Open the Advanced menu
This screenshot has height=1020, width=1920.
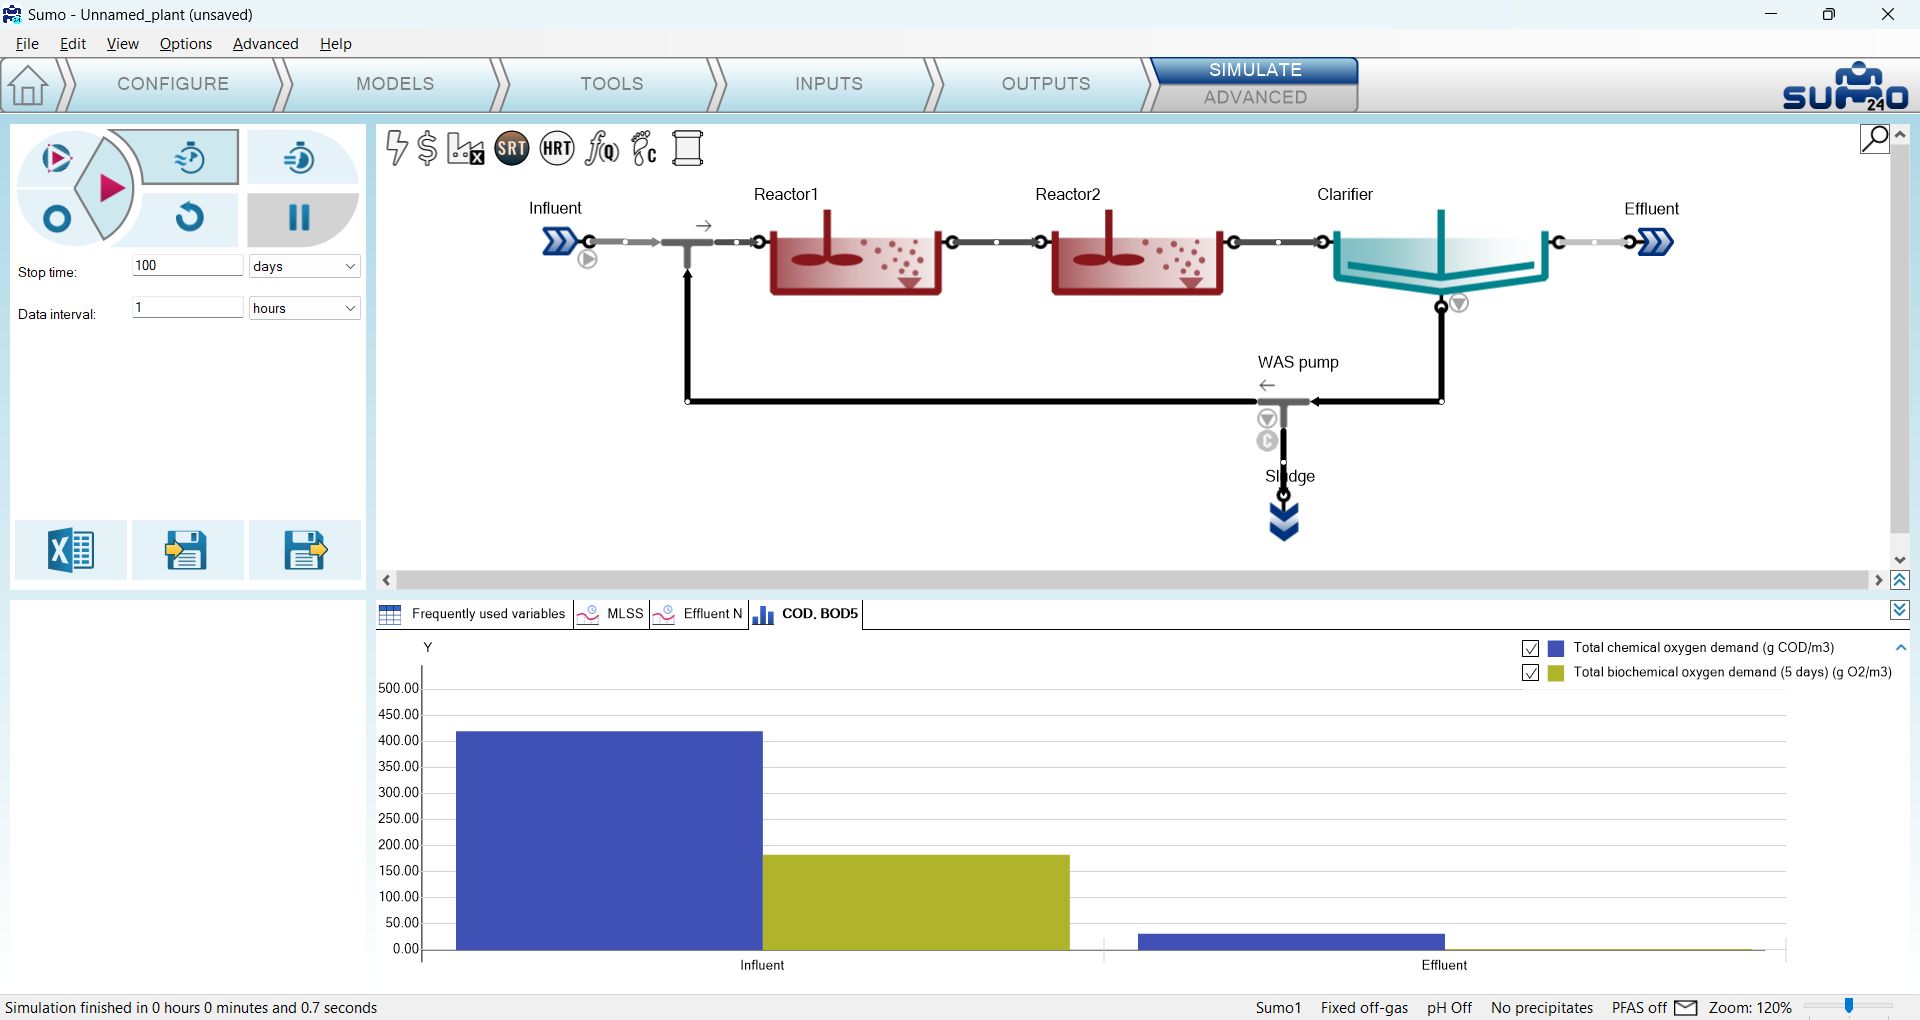coord(265,44)
